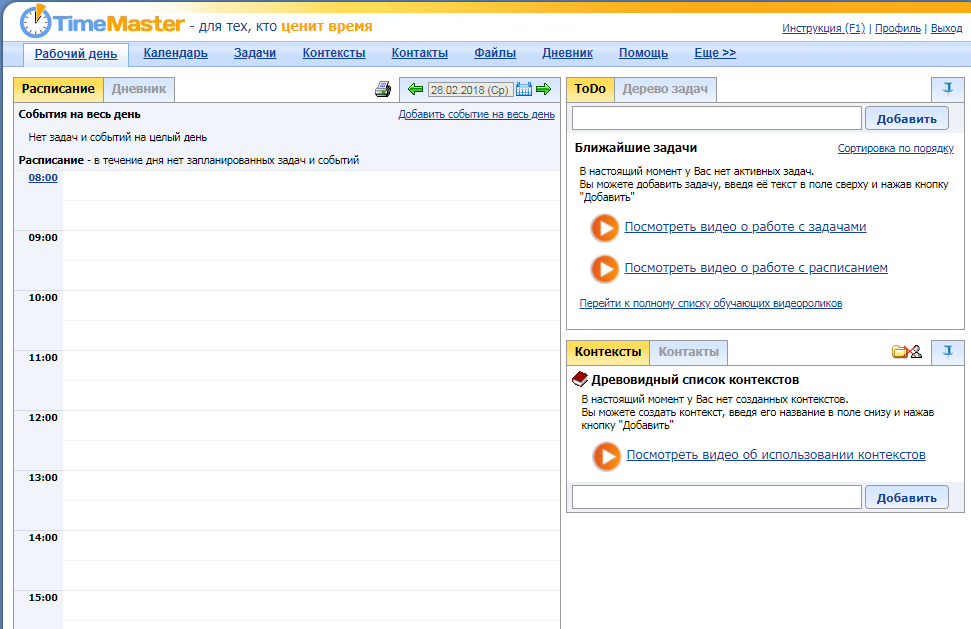Expand the Еще >> menu
The image size is (971, 629).
715,53
